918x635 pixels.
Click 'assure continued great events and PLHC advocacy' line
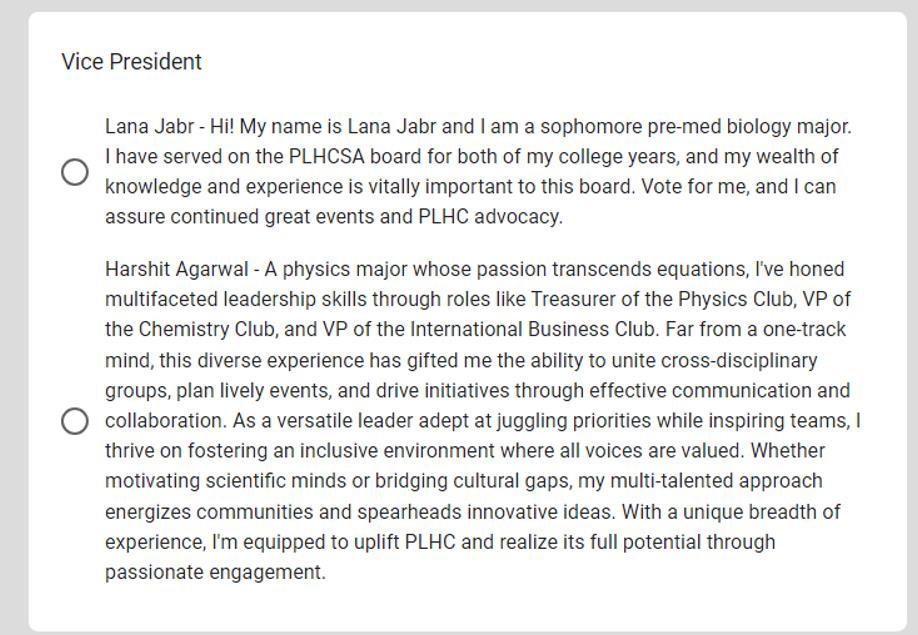(x=334, y=217)
